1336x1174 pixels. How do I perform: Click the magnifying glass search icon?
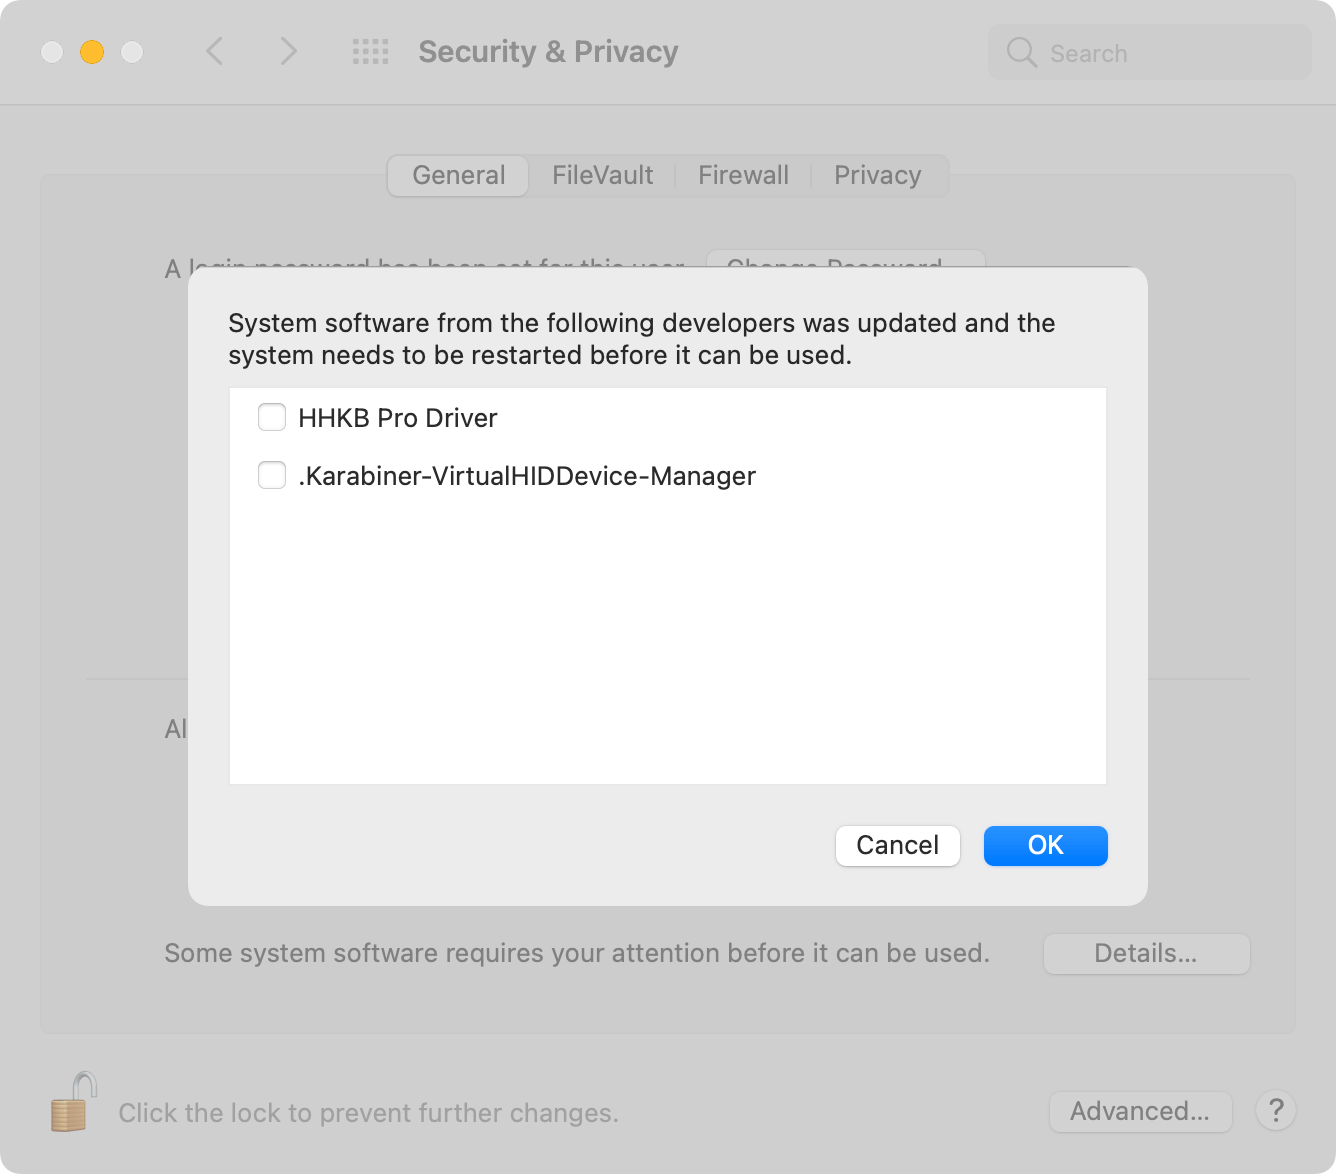coord(1021,52)
